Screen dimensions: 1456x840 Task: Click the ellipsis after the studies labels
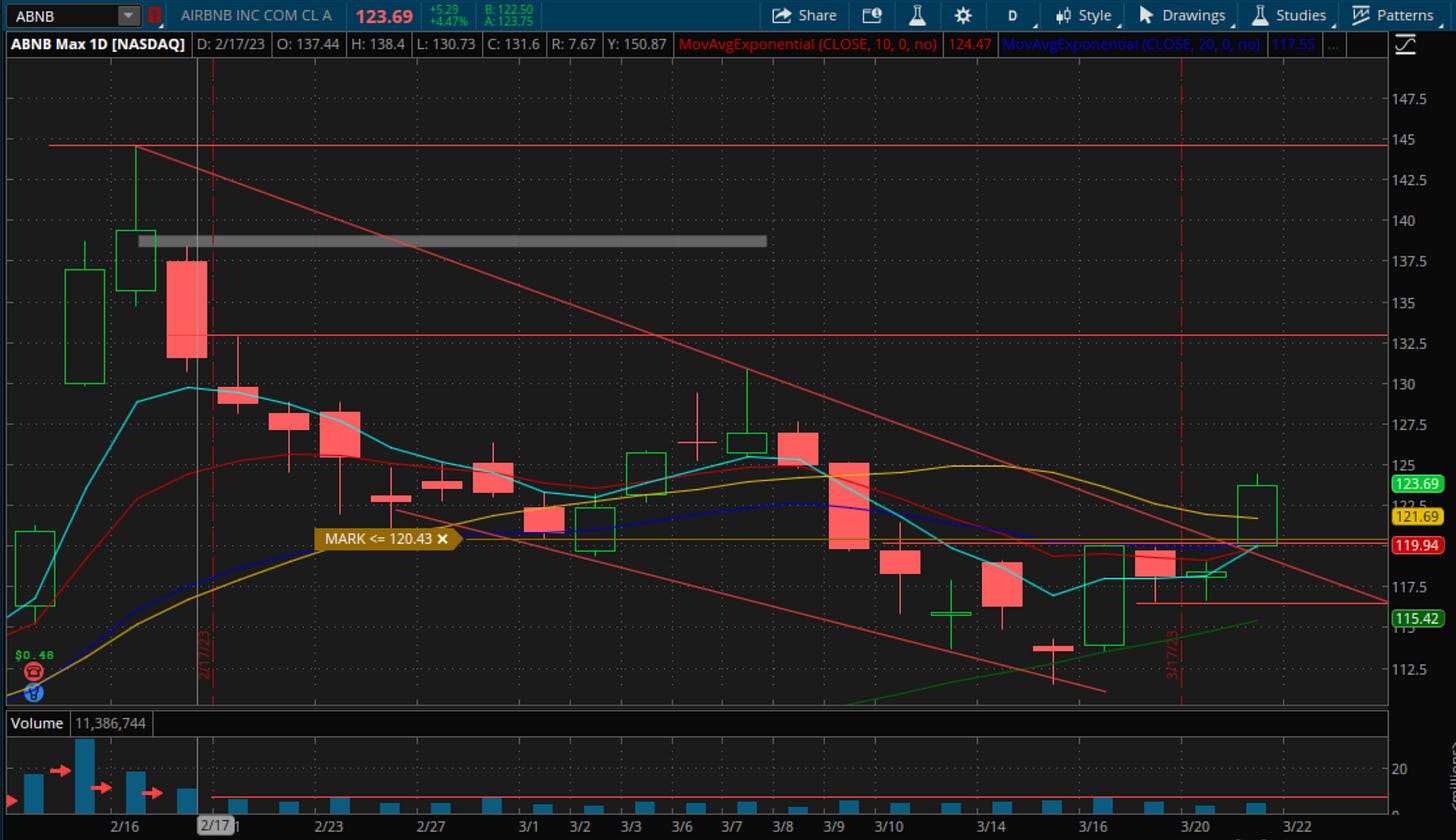(1332, 45)
